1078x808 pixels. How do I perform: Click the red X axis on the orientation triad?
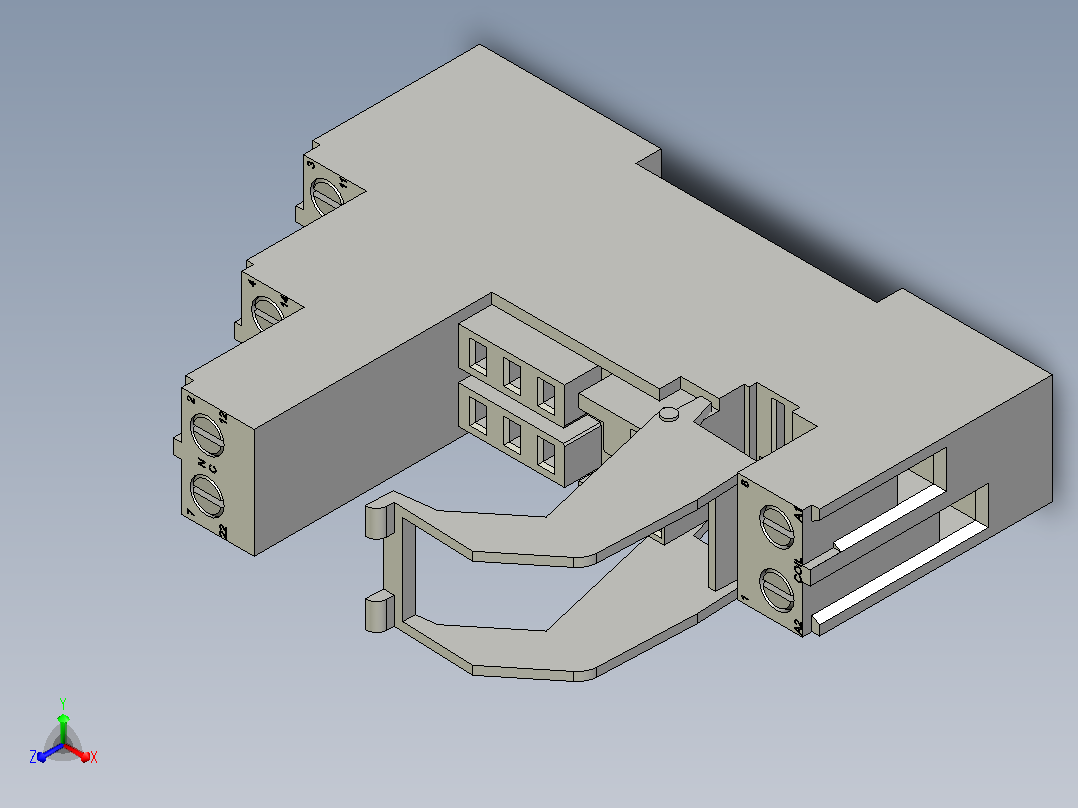pyautogui.click(x=79, y=752)
